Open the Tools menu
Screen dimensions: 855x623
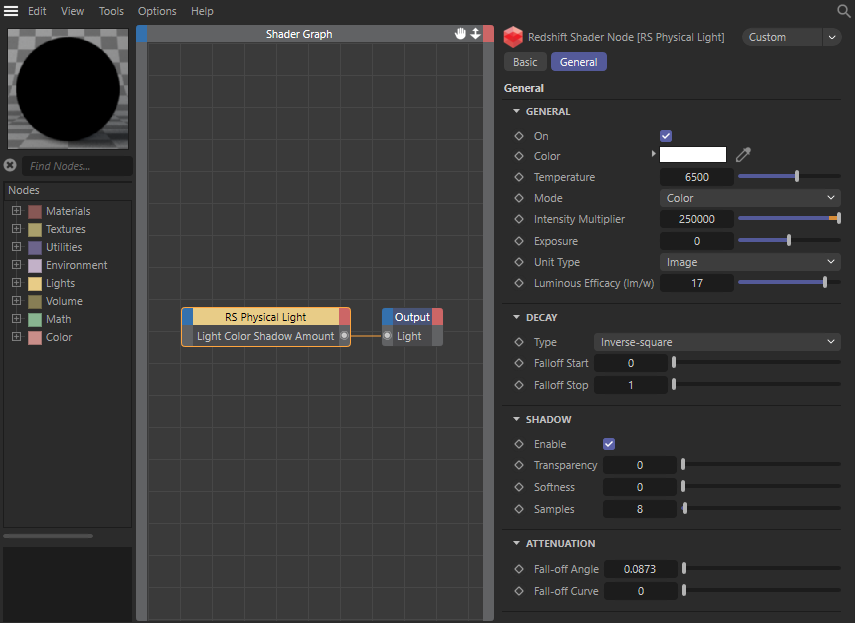coord(111,11)
